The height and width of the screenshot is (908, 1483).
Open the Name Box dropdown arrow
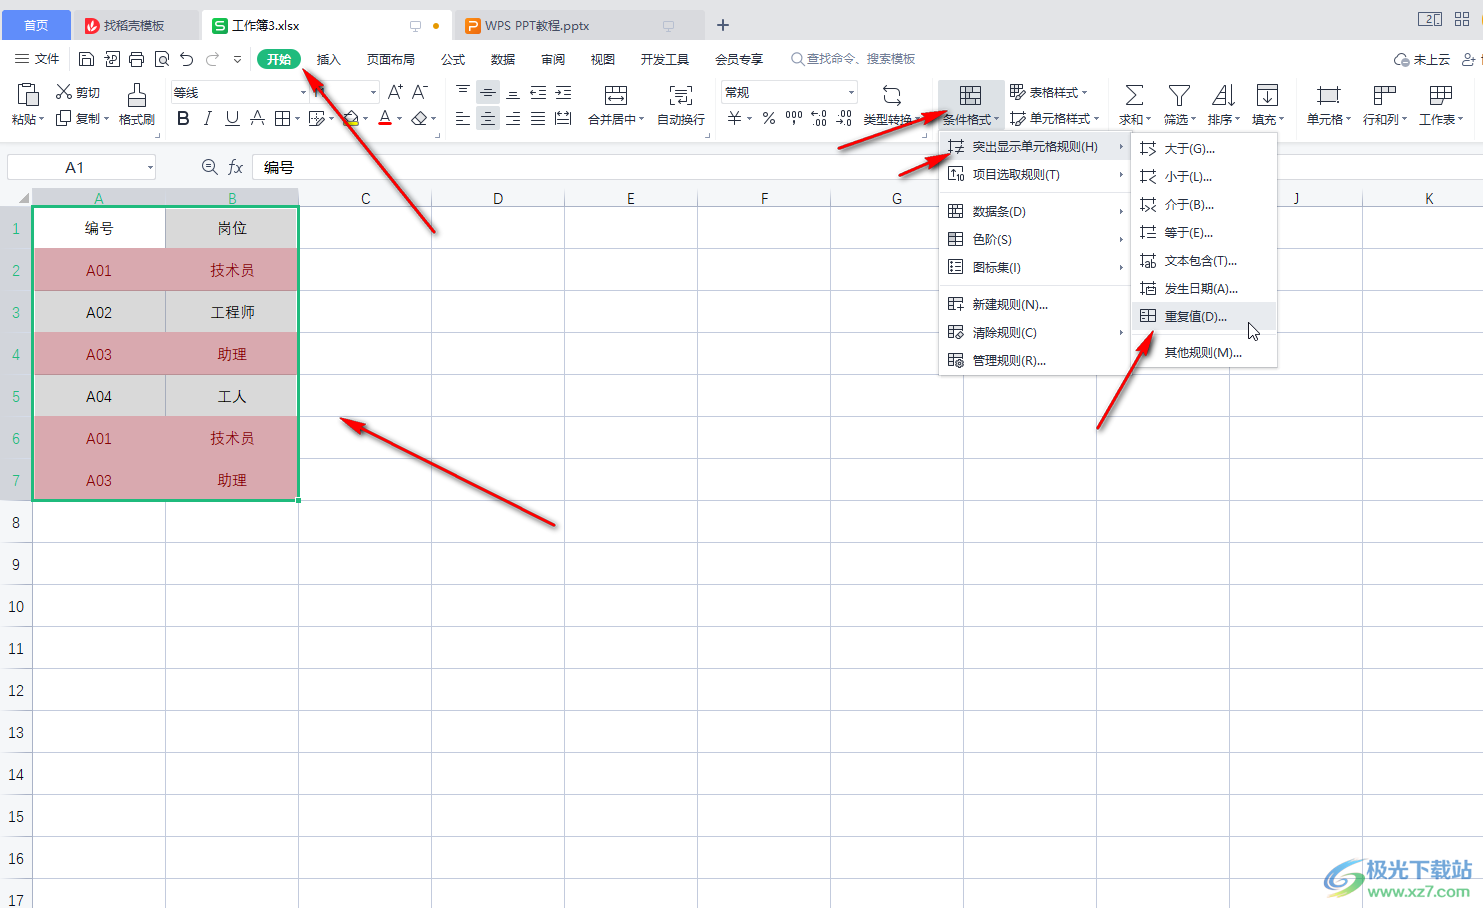pos(150,167)
